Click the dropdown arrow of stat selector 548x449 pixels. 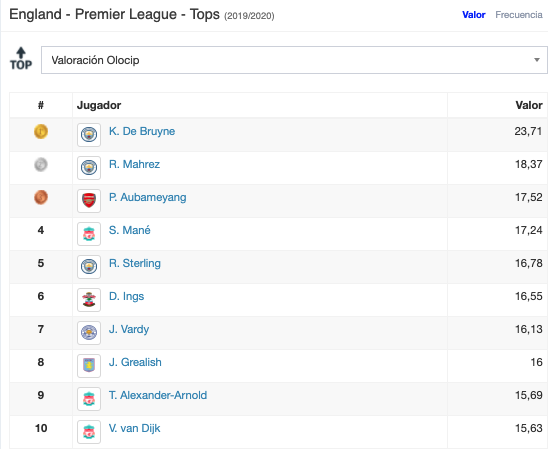point(537,60)
